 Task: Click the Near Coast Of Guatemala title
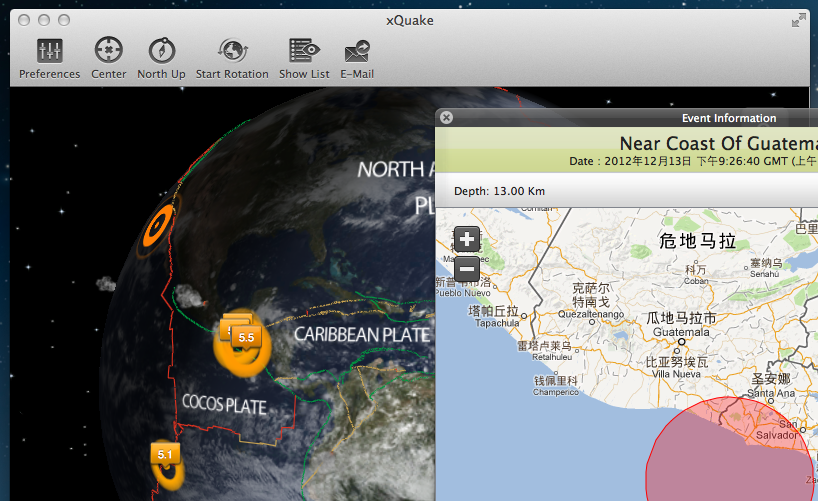719,143
